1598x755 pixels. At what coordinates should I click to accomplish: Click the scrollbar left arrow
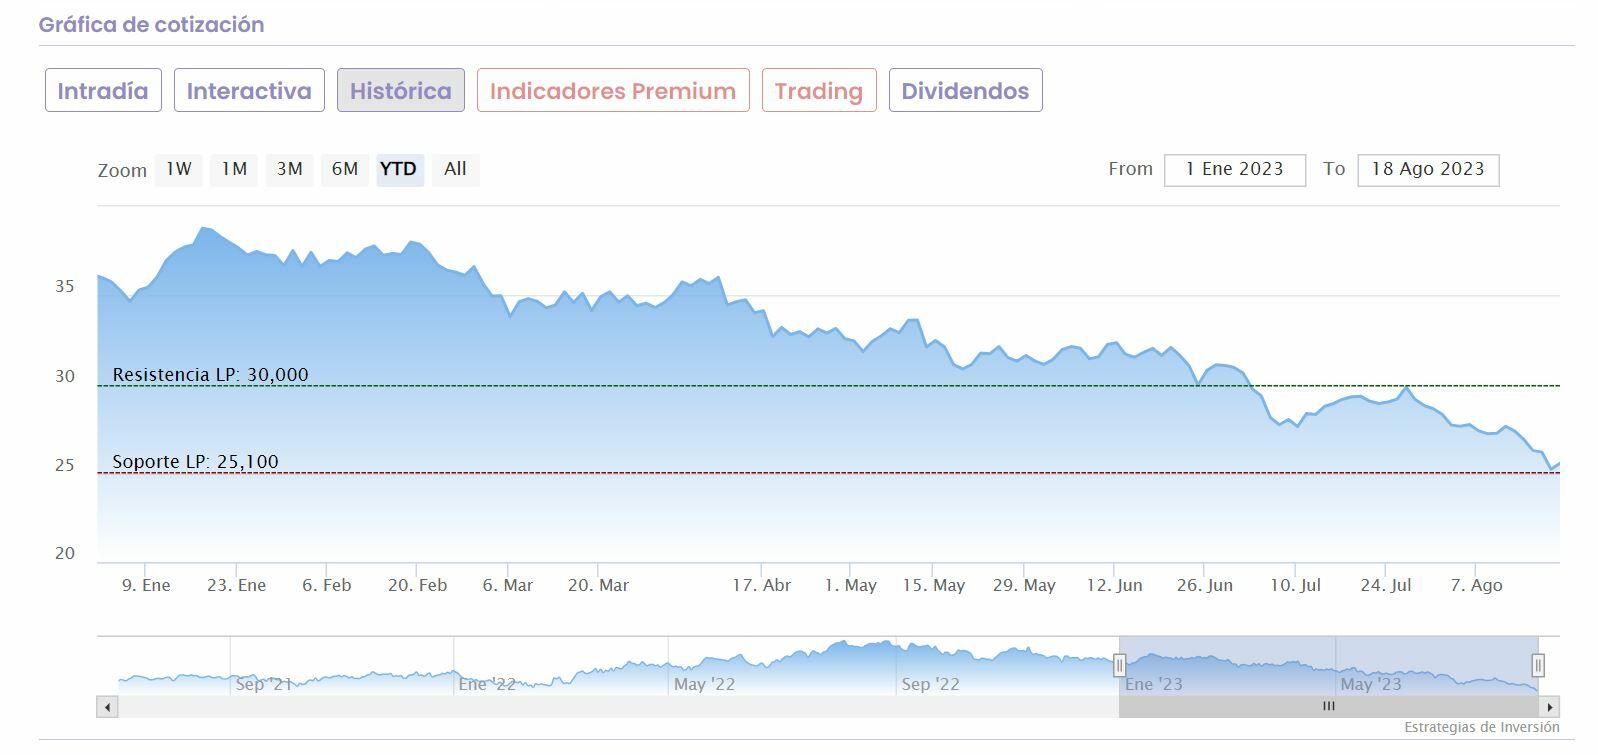107,707
